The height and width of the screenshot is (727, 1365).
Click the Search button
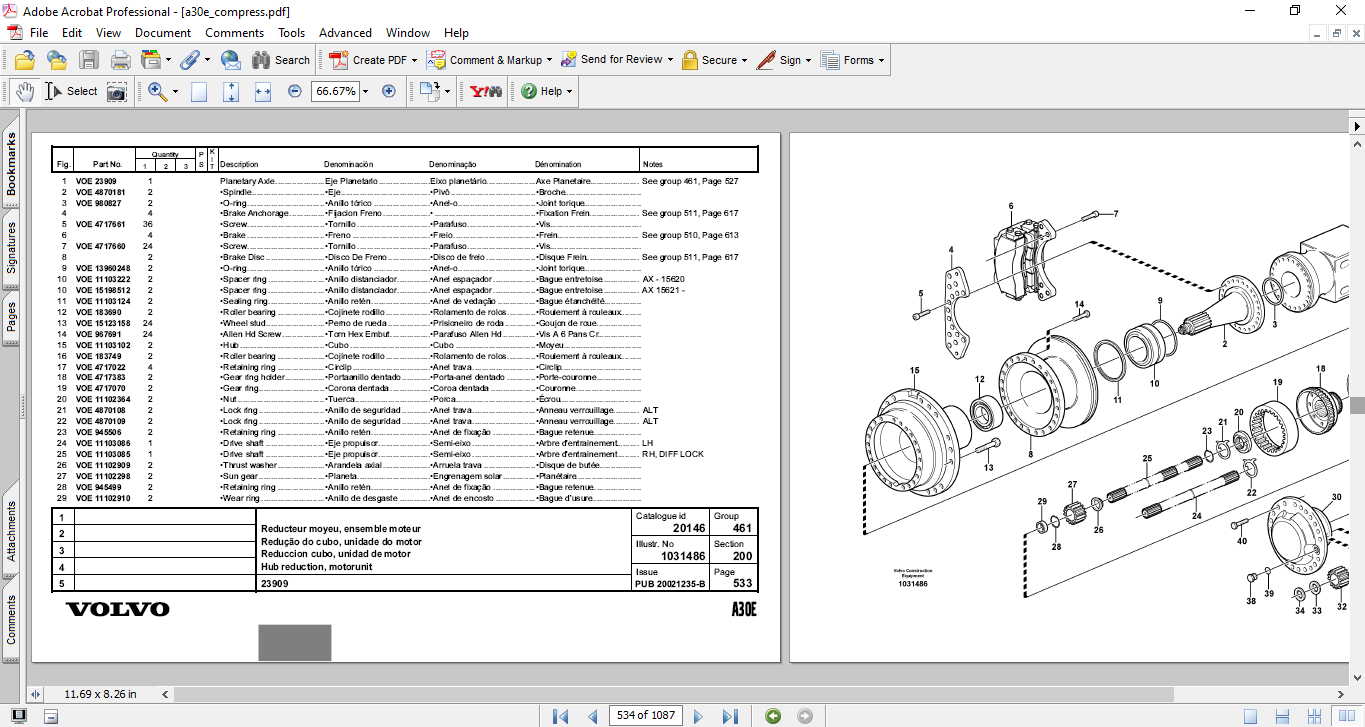pos(281,60)
